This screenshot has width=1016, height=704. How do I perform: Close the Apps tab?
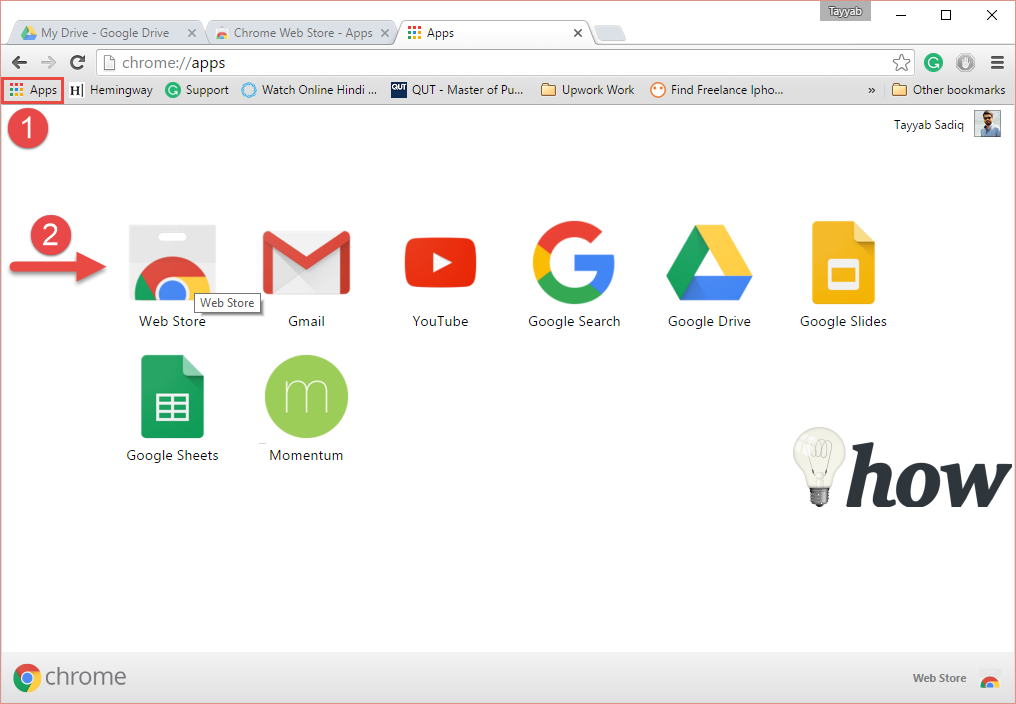(x=578, y=33)
